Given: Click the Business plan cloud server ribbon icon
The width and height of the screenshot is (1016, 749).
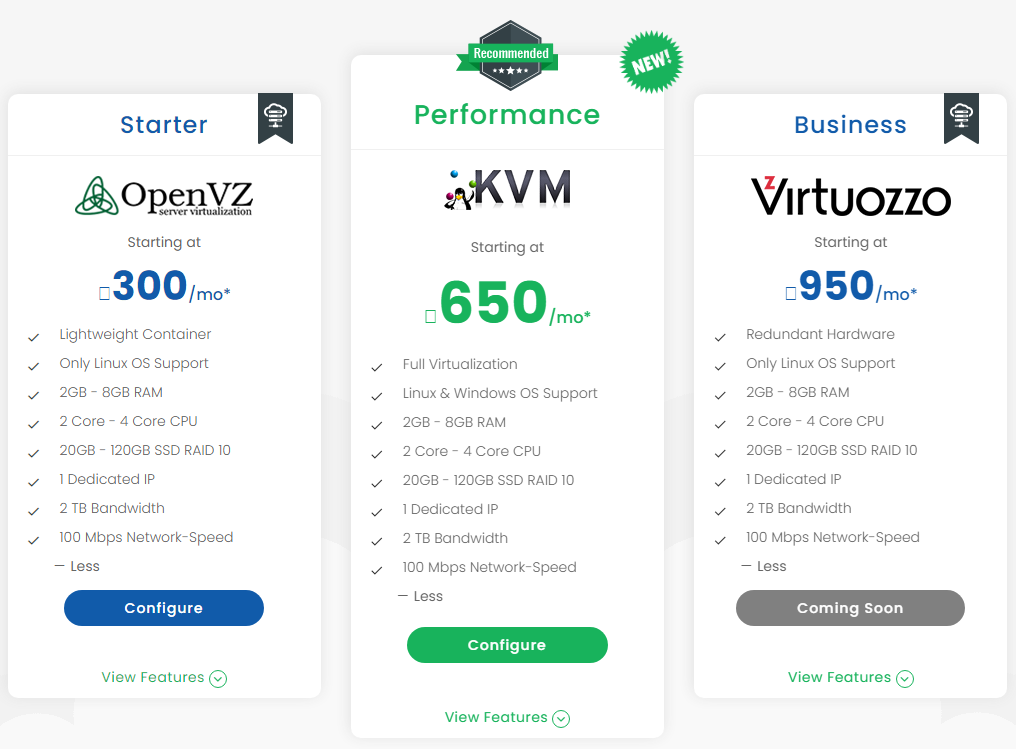Looking at the screenshot, I should click(962, 118).
